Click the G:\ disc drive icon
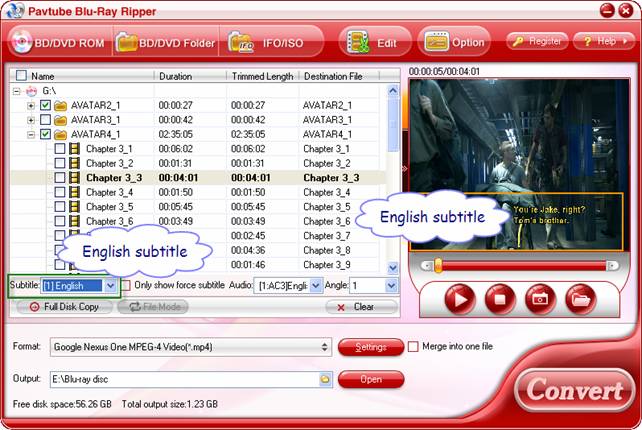Screen dimensions: 642x430 pos(32,91)
